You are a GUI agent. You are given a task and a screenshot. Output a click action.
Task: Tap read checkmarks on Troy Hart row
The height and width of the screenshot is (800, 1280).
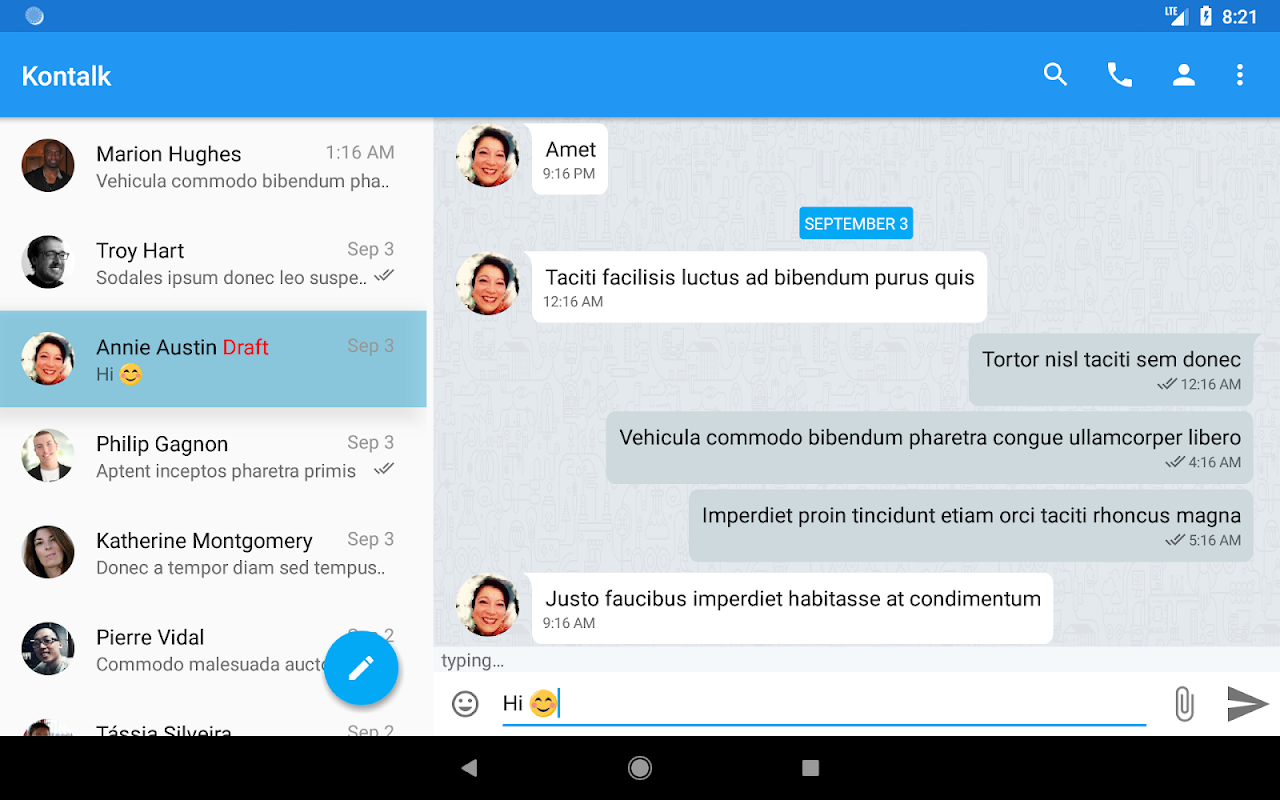click(384, 276)
